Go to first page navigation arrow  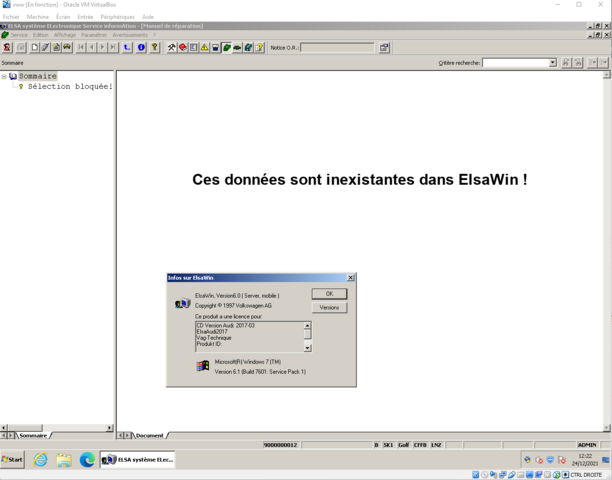coord(81,48)
